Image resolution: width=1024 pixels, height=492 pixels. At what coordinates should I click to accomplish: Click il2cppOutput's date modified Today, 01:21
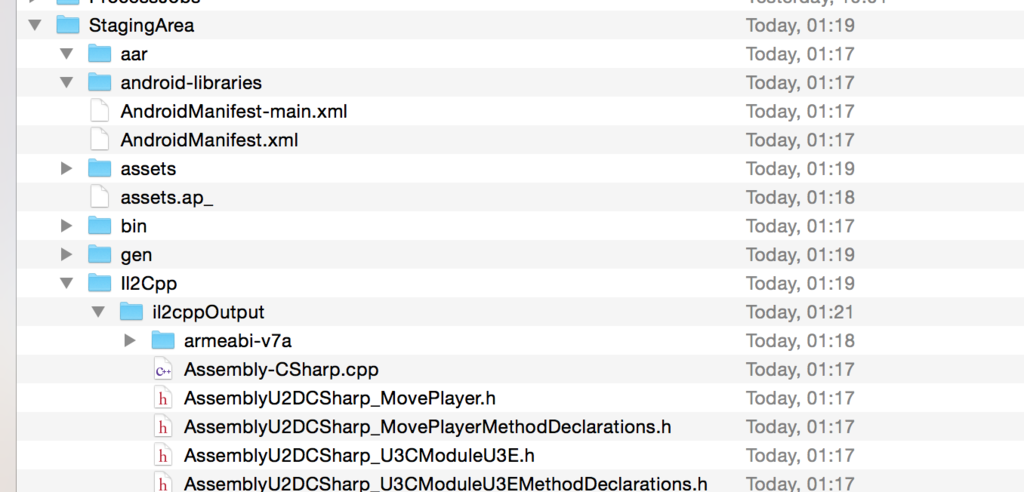800,313
